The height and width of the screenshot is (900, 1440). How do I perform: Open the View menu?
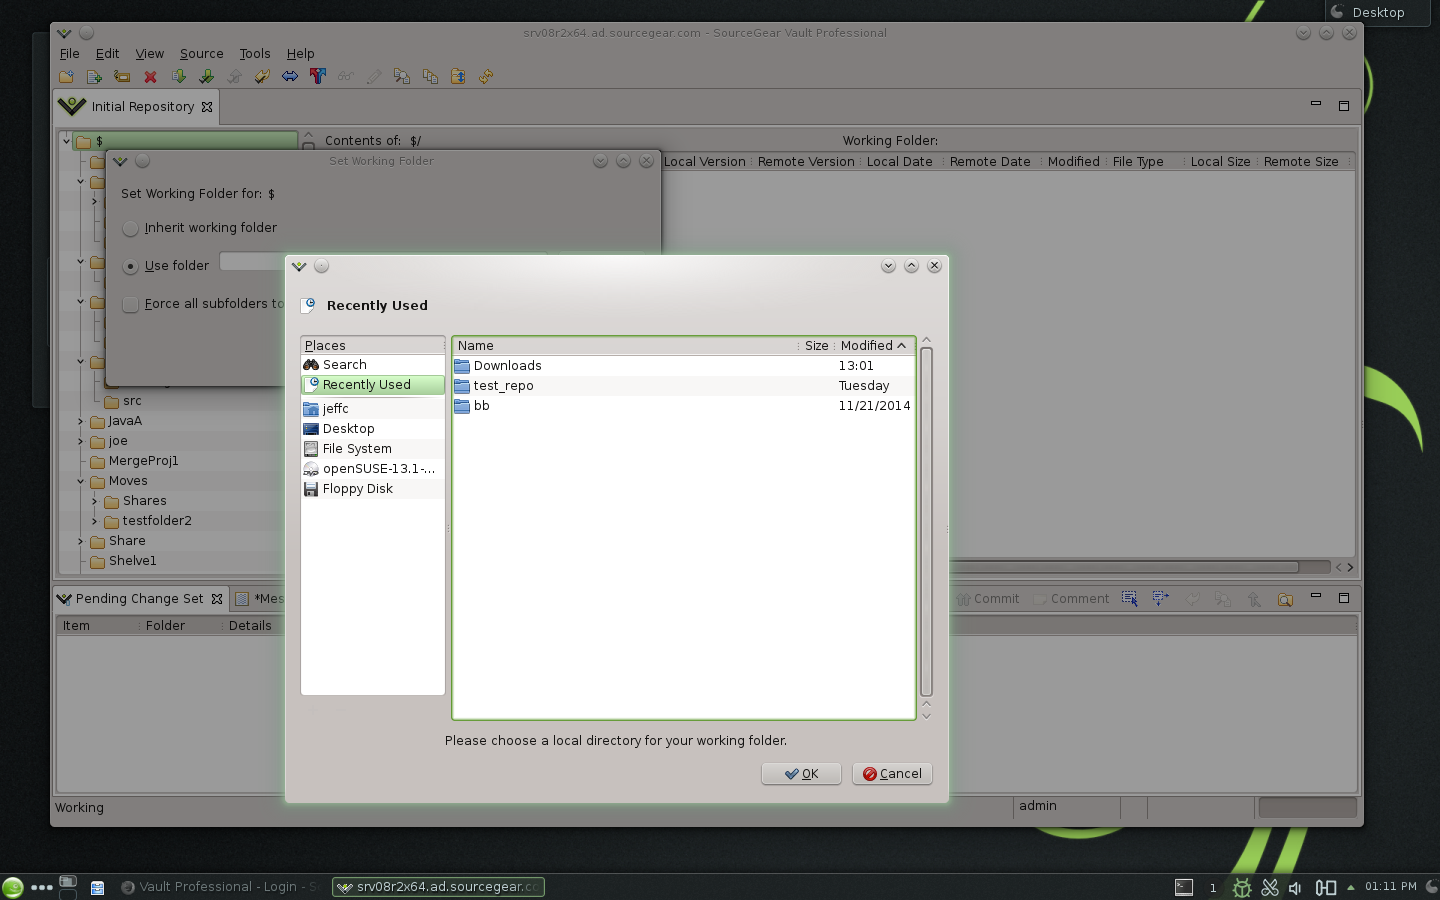(150, 54)
